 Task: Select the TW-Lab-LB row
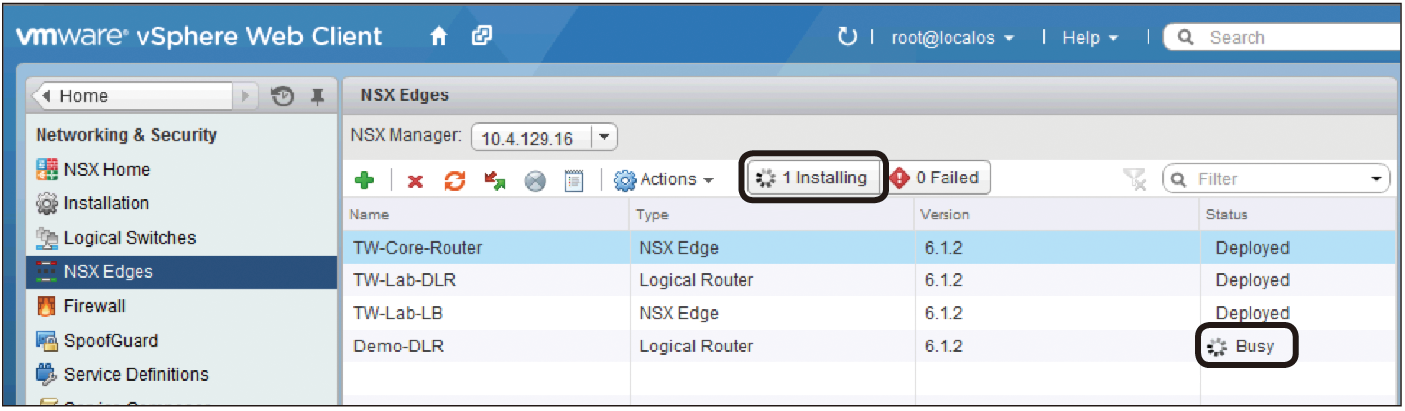(872, 313)
